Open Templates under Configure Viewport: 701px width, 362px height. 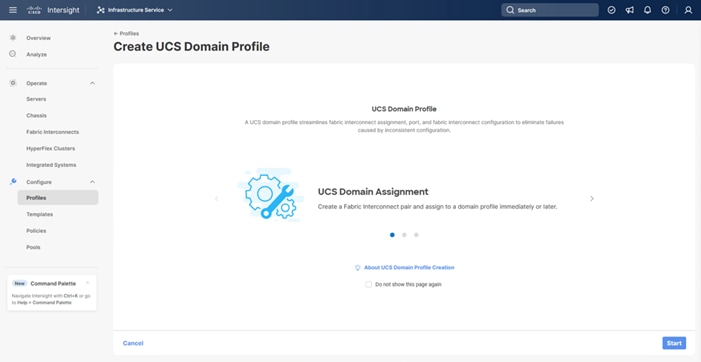pyautogui.click(x=39, y=215)
